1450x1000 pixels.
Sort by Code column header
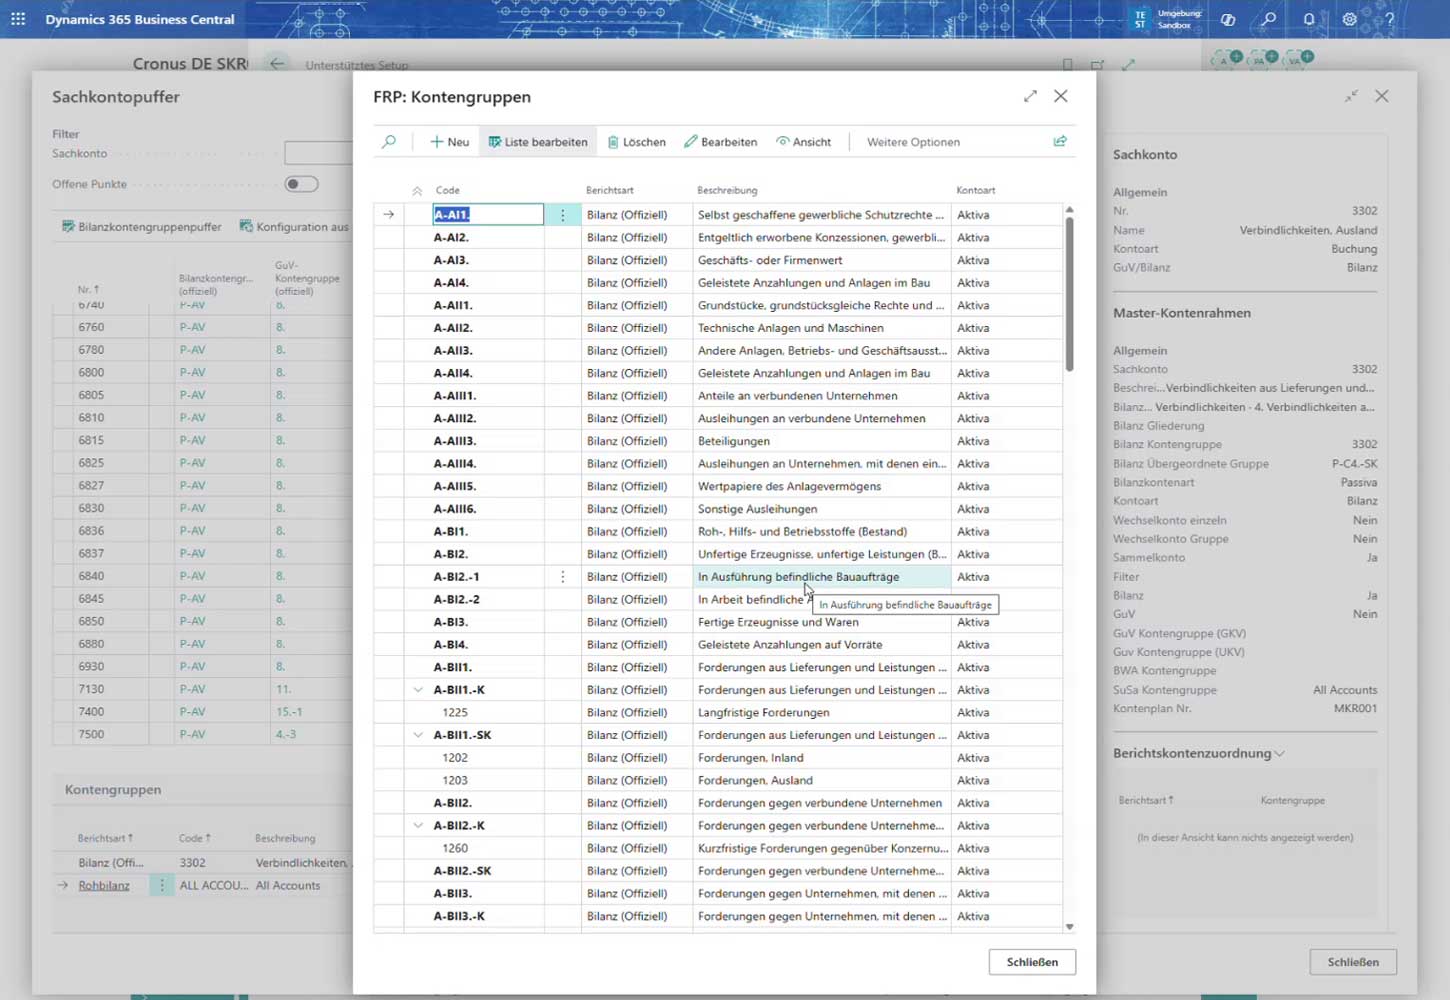click(448, 190)
